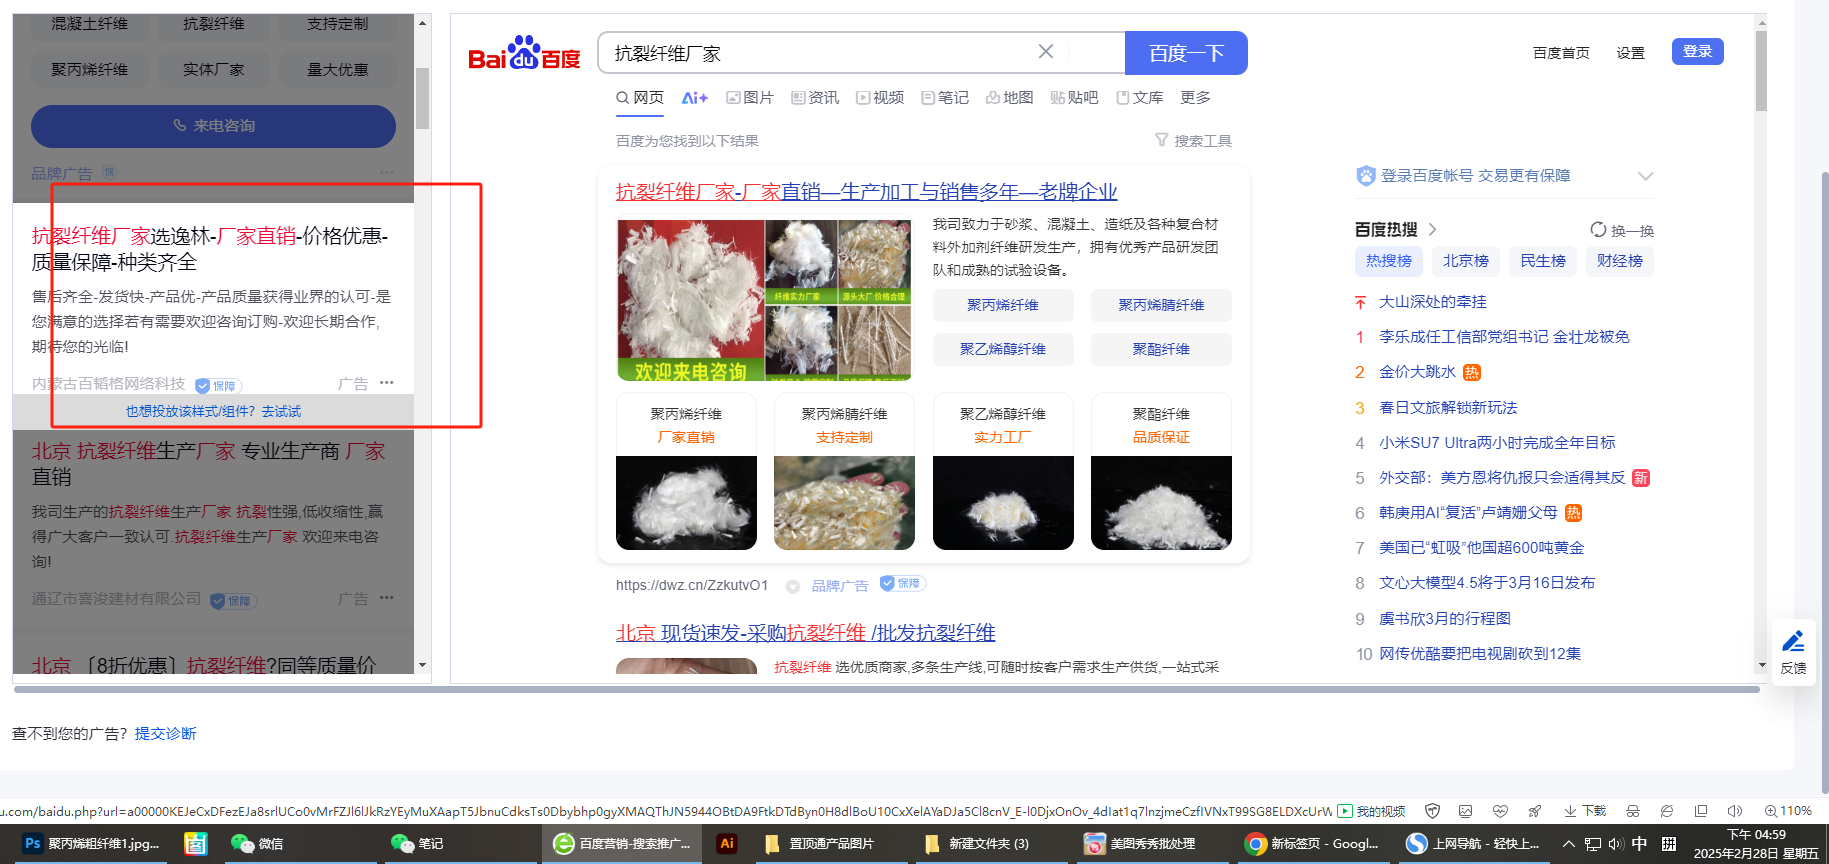Select the 热搜榜 tab
This screenshot has height=864, width=1829.
coord(1389,261)
